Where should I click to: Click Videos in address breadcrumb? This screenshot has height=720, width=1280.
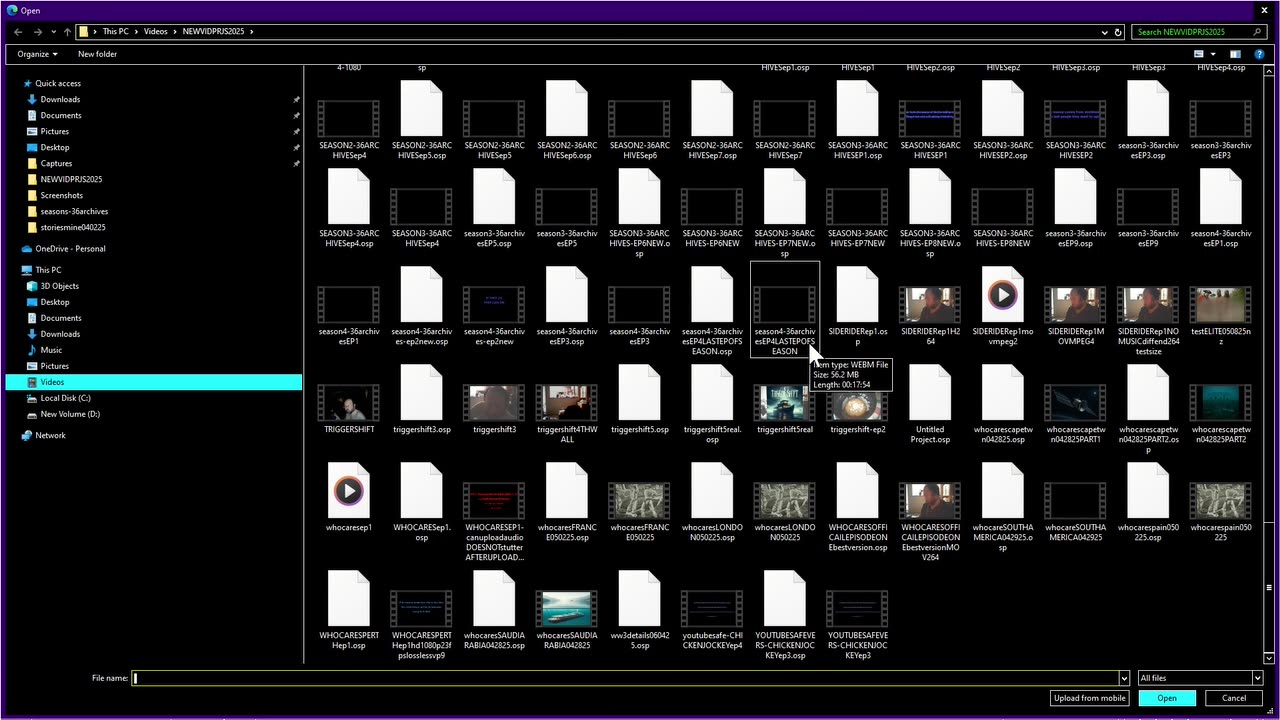(155, 32)
